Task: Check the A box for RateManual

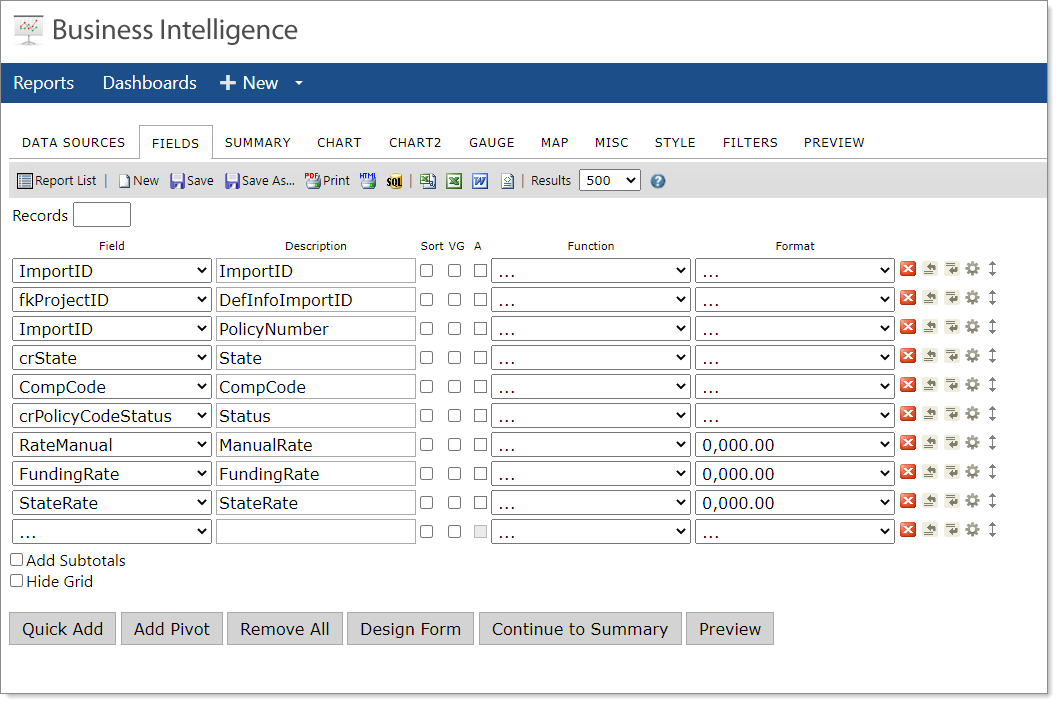Action: (480, 445)
